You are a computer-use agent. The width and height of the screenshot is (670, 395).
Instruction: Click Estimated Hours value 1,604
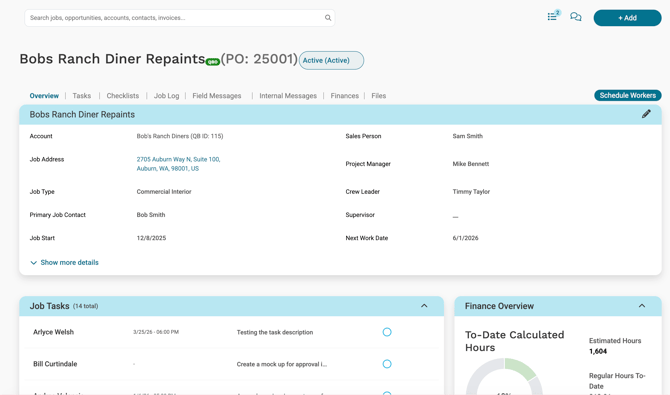pos(598,351)
